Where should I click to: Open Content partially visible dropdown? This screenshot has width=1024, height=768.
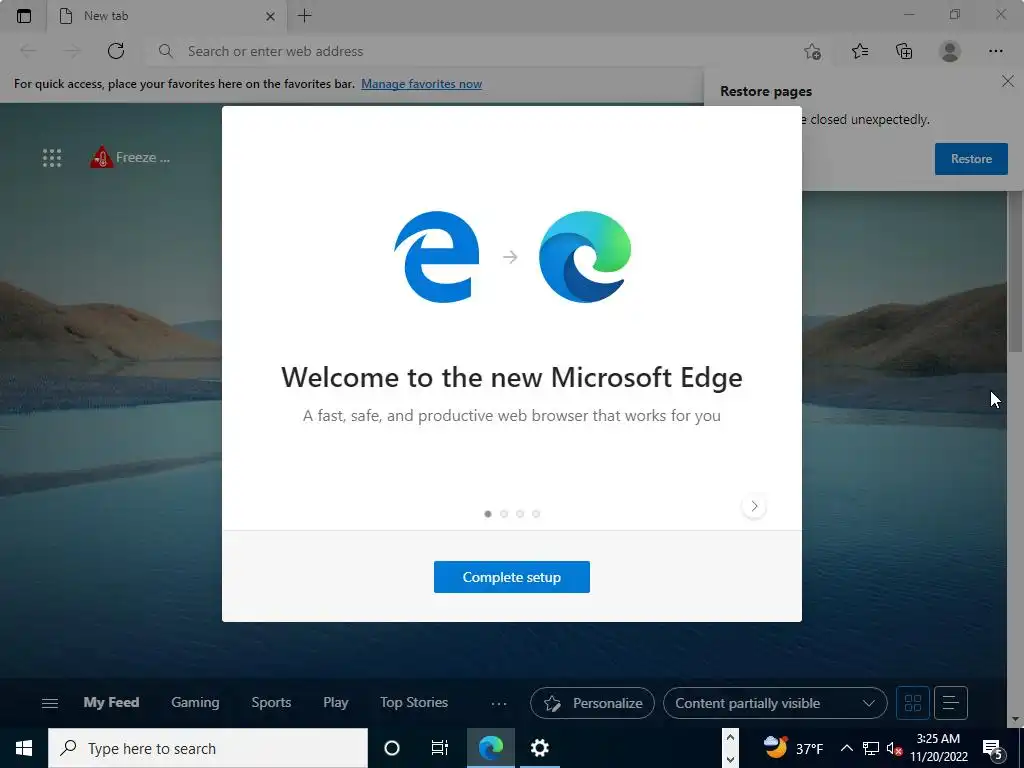pos(775,703)
